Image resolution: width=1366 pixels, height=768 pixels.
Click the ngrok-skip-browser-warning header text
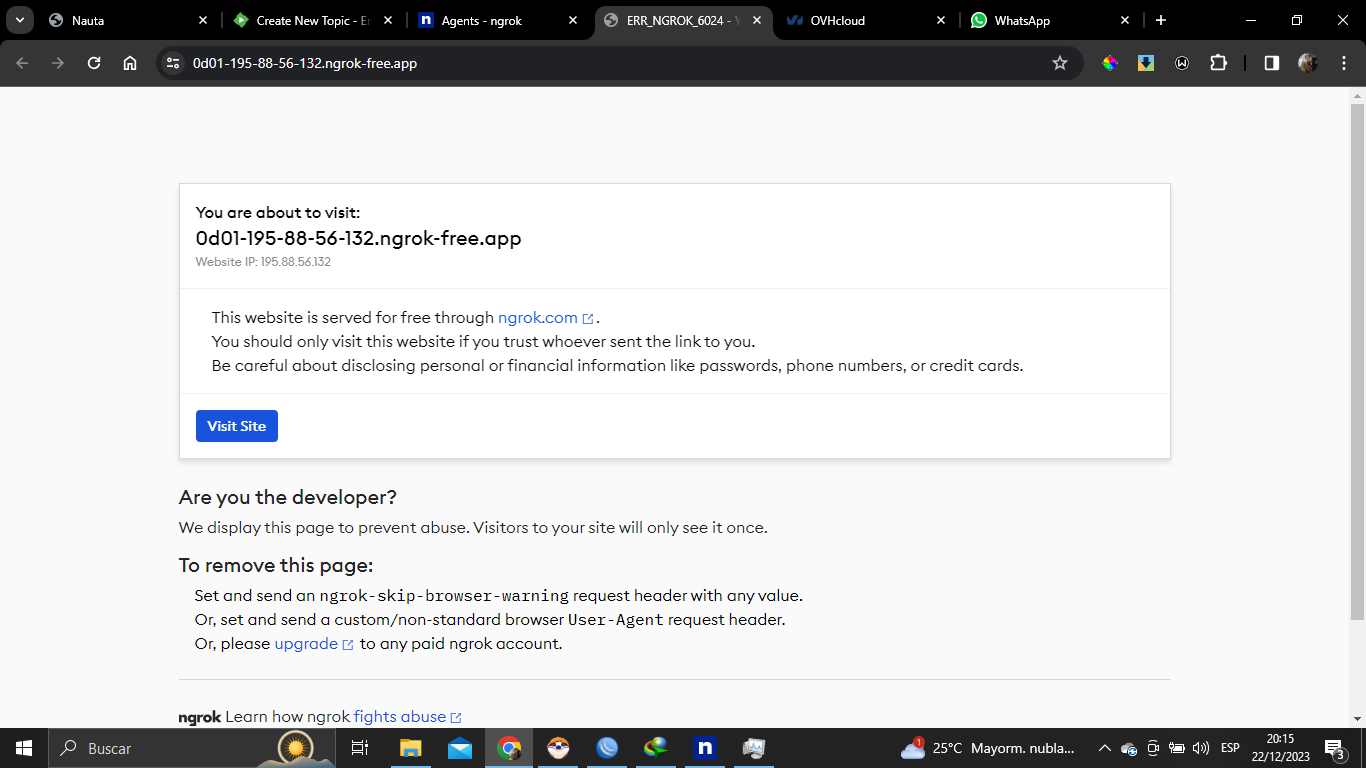pos(444,596)
